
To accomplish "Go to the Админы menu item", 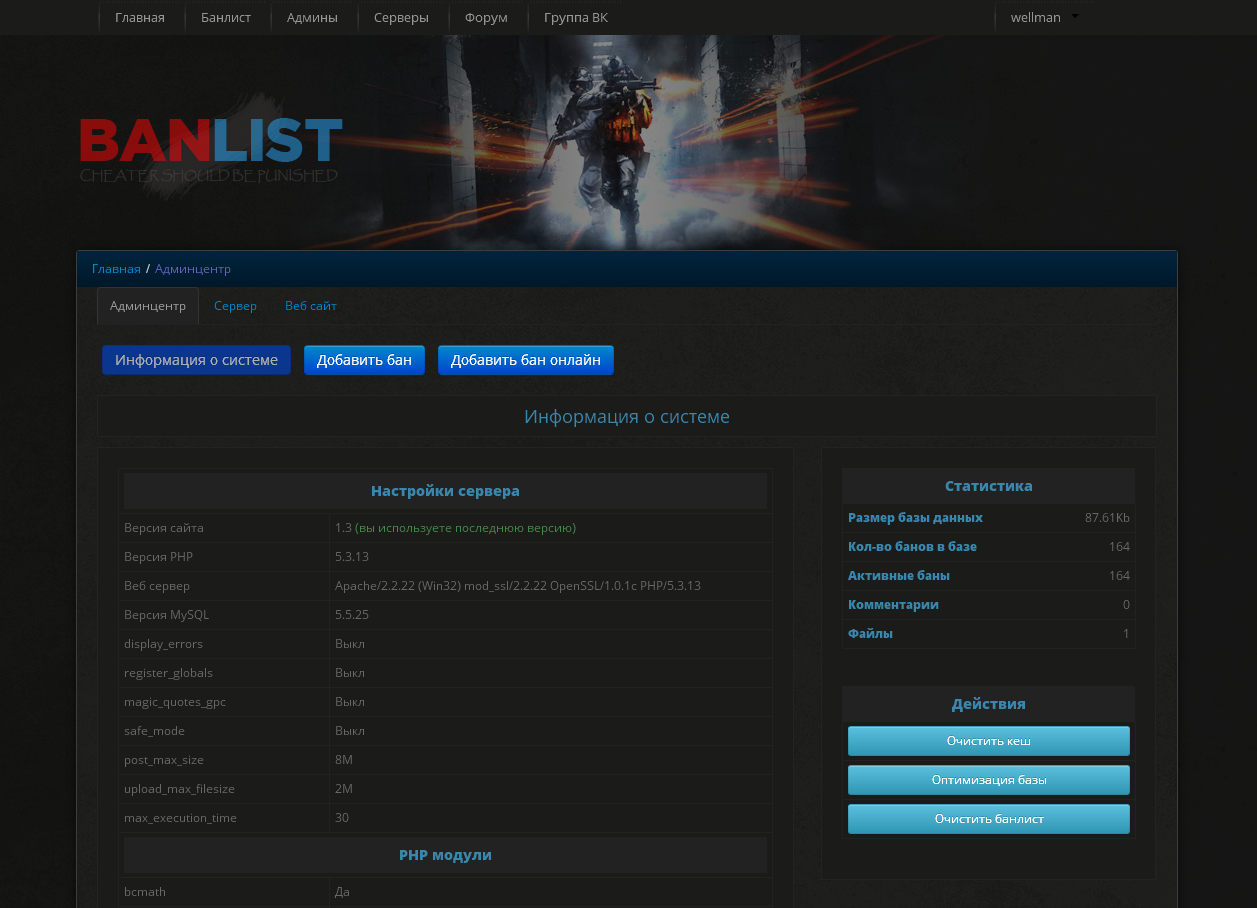I will point(312,17).
